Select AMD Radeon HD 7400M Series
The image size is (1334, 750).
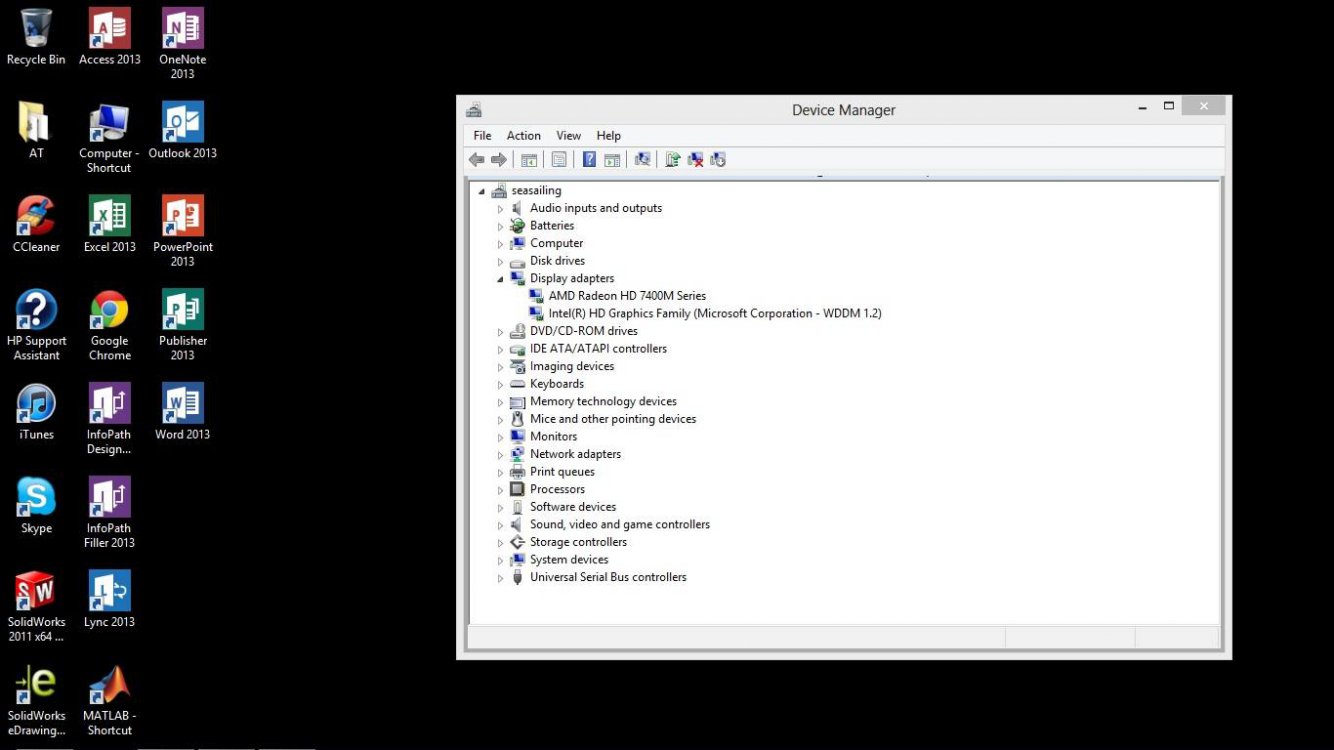(627, 296)
